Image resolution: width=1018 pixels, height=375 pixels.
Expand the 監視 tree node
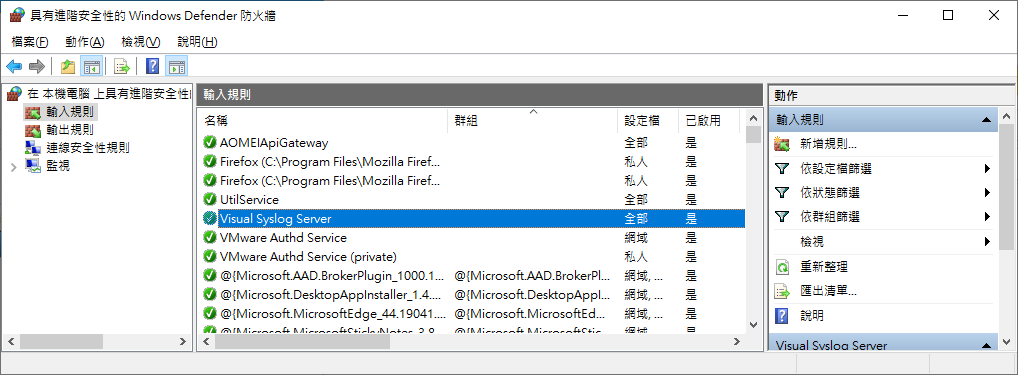point(14,167)
